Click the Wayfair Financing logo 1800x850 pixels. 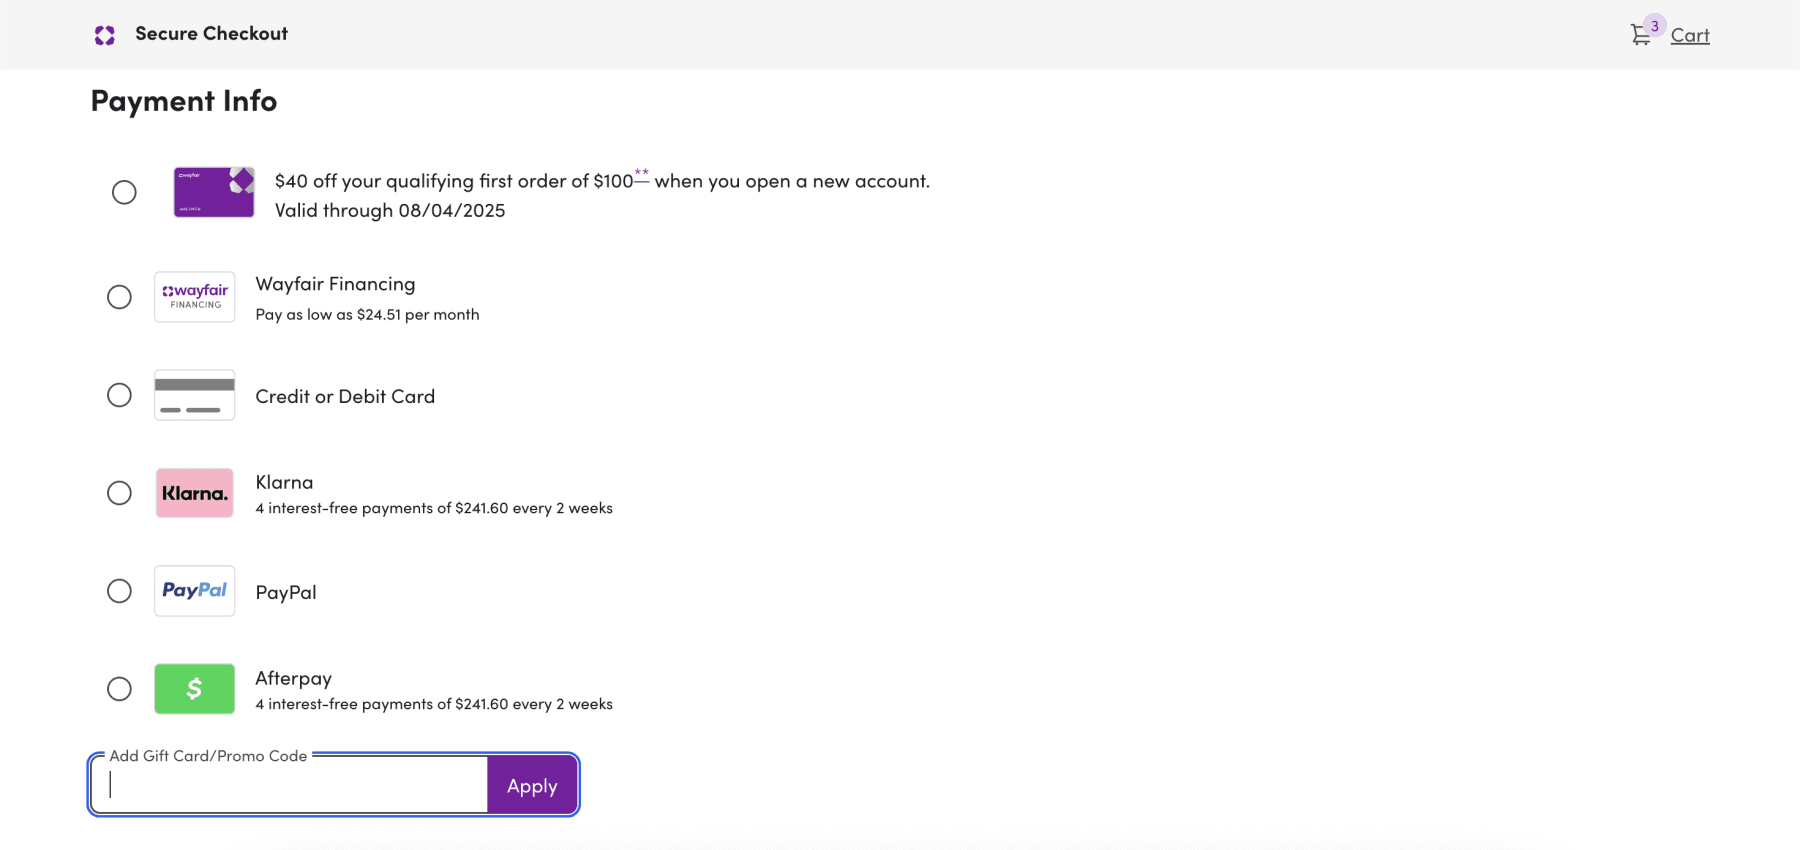tap(194, 296)
